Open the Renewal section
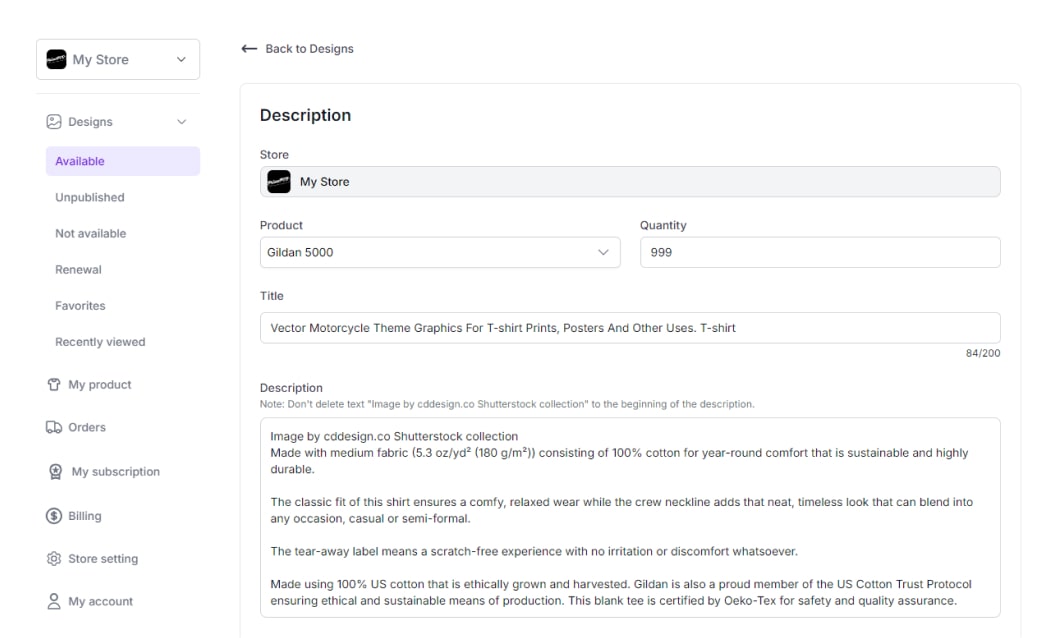Image resolution: width=1050 pixels, height=638 pixels. (78, 270)
